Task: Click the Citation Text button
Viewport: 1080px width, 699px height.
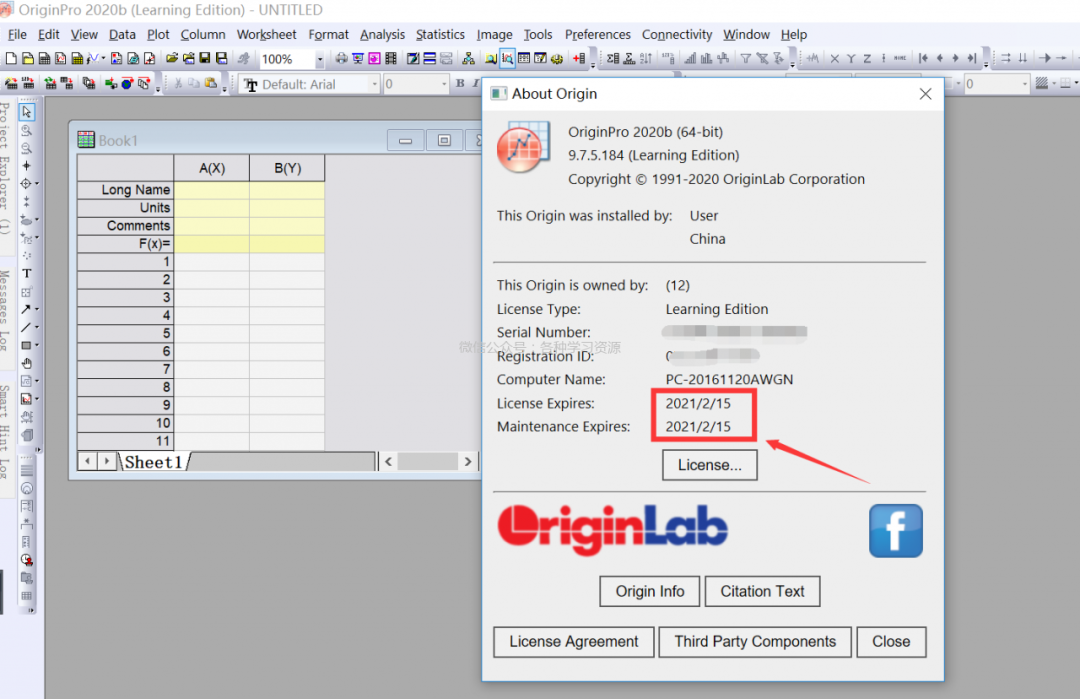Action: (x=762, y=592)
